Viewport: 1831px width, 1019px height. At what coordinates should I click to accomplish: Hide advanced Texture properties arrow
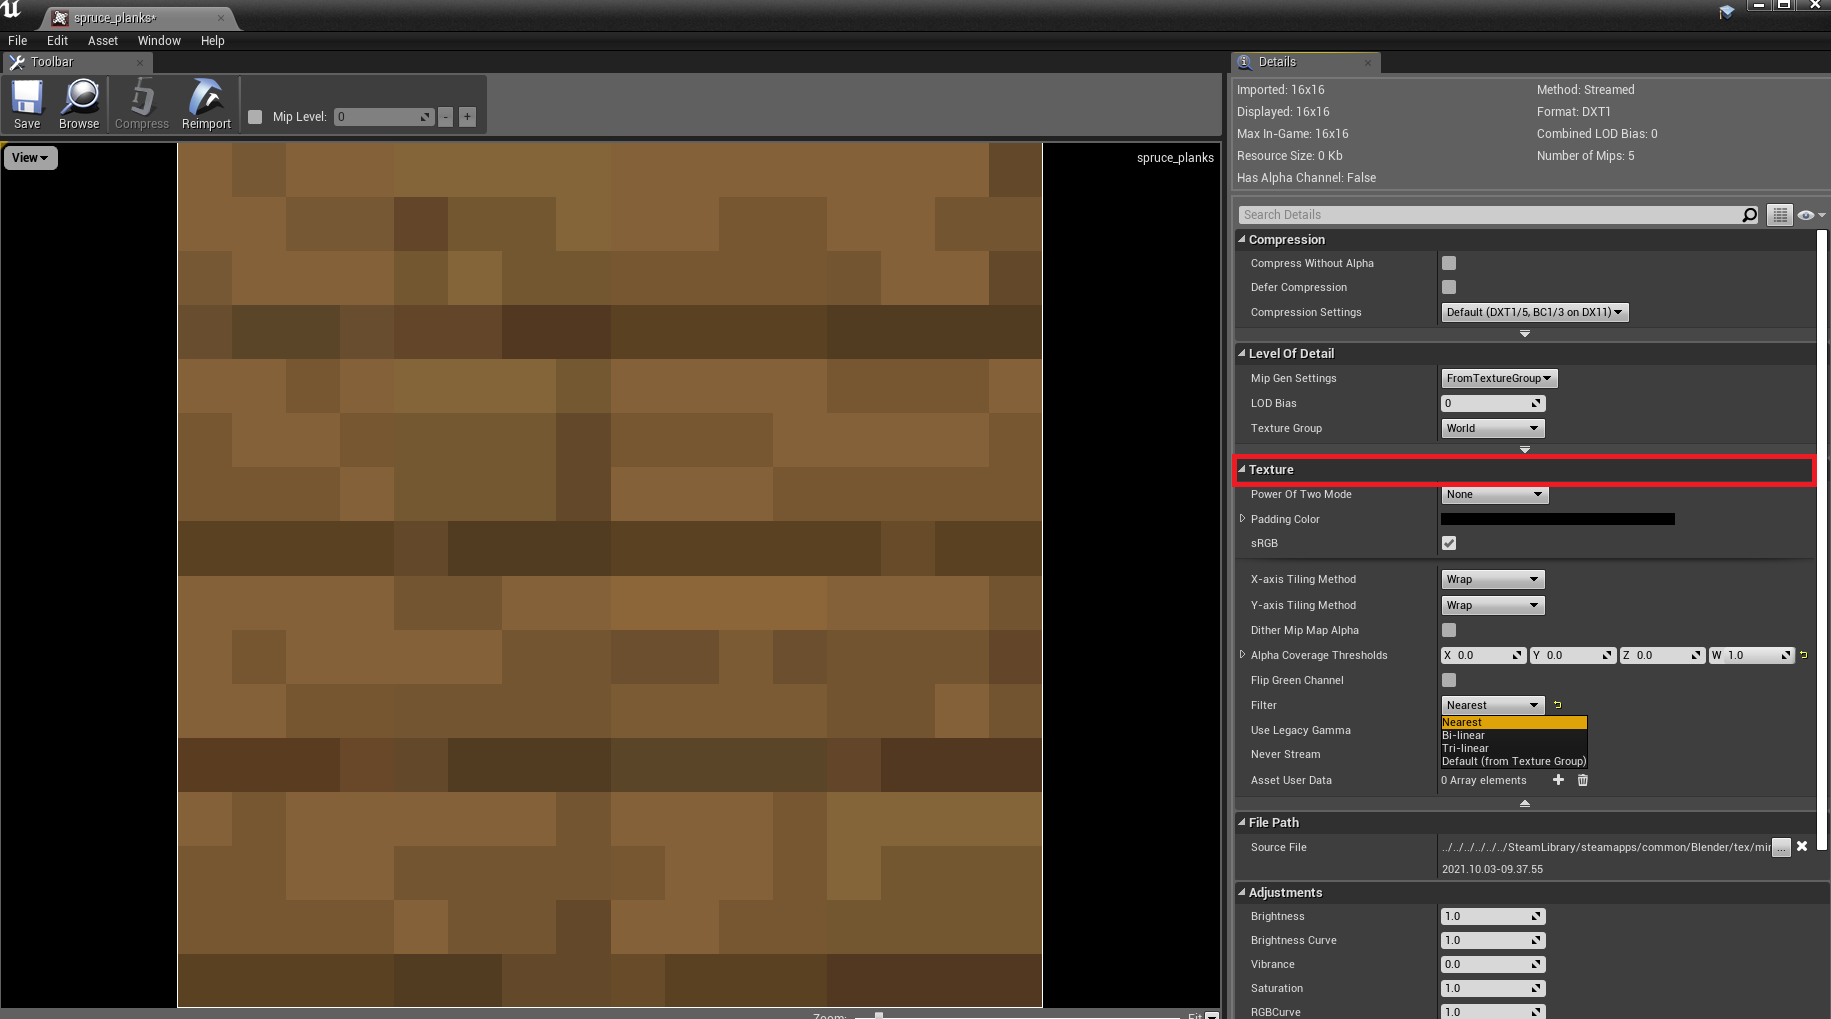[1525, 803]
